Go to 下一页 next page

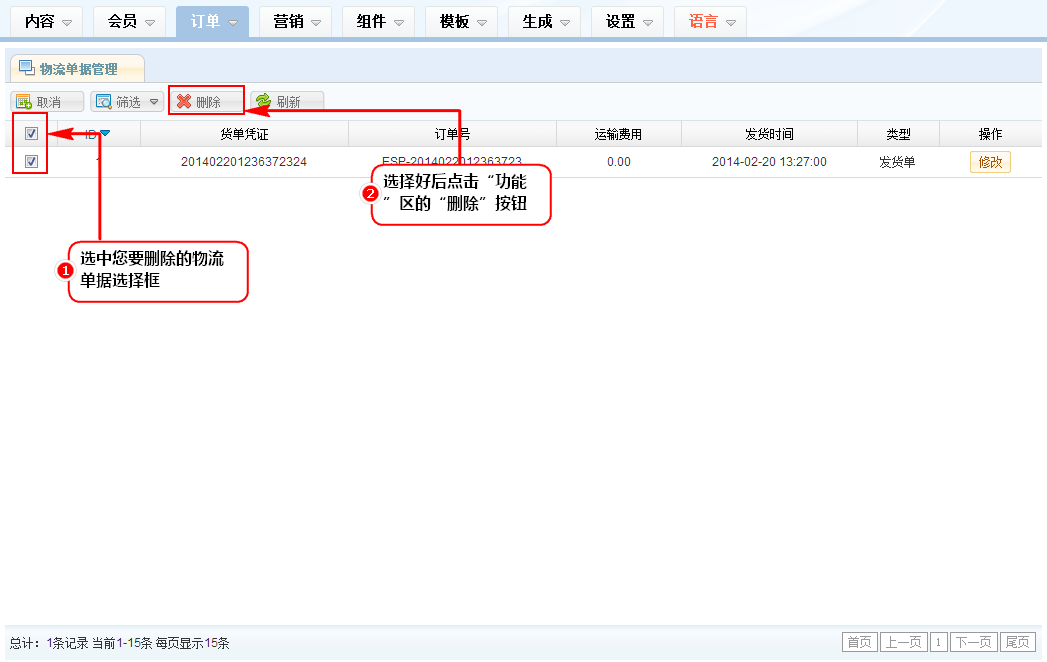click(x=973, y=642)
